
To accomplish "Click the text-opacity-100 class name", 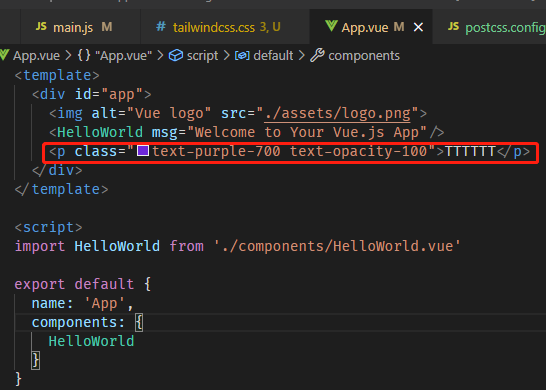I will click(x=359, y=151).
